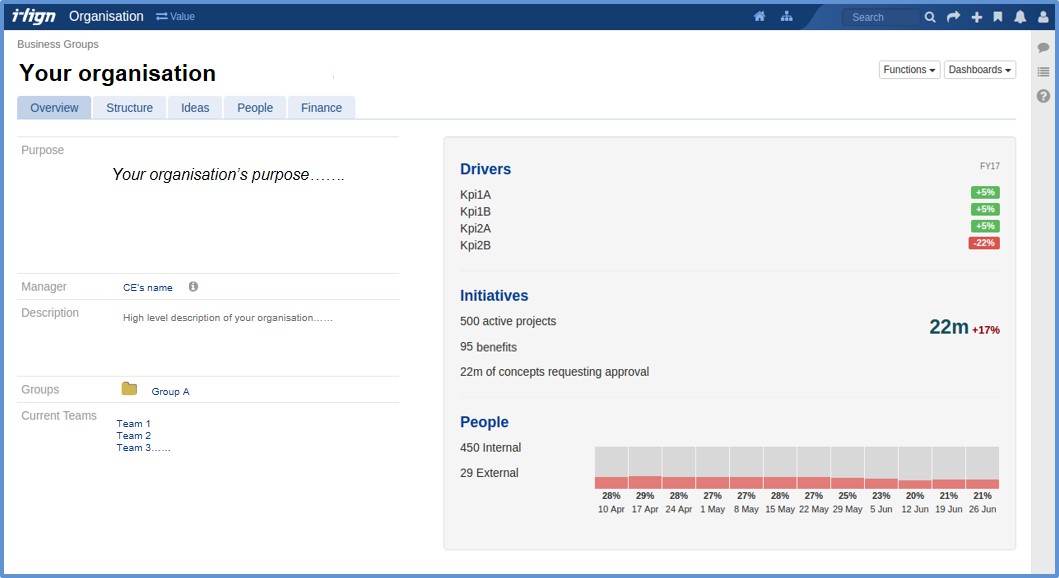The image size is (1059, 578).
Task: Expand the Dashboards dropdown
Action: (x=979, y=70)
